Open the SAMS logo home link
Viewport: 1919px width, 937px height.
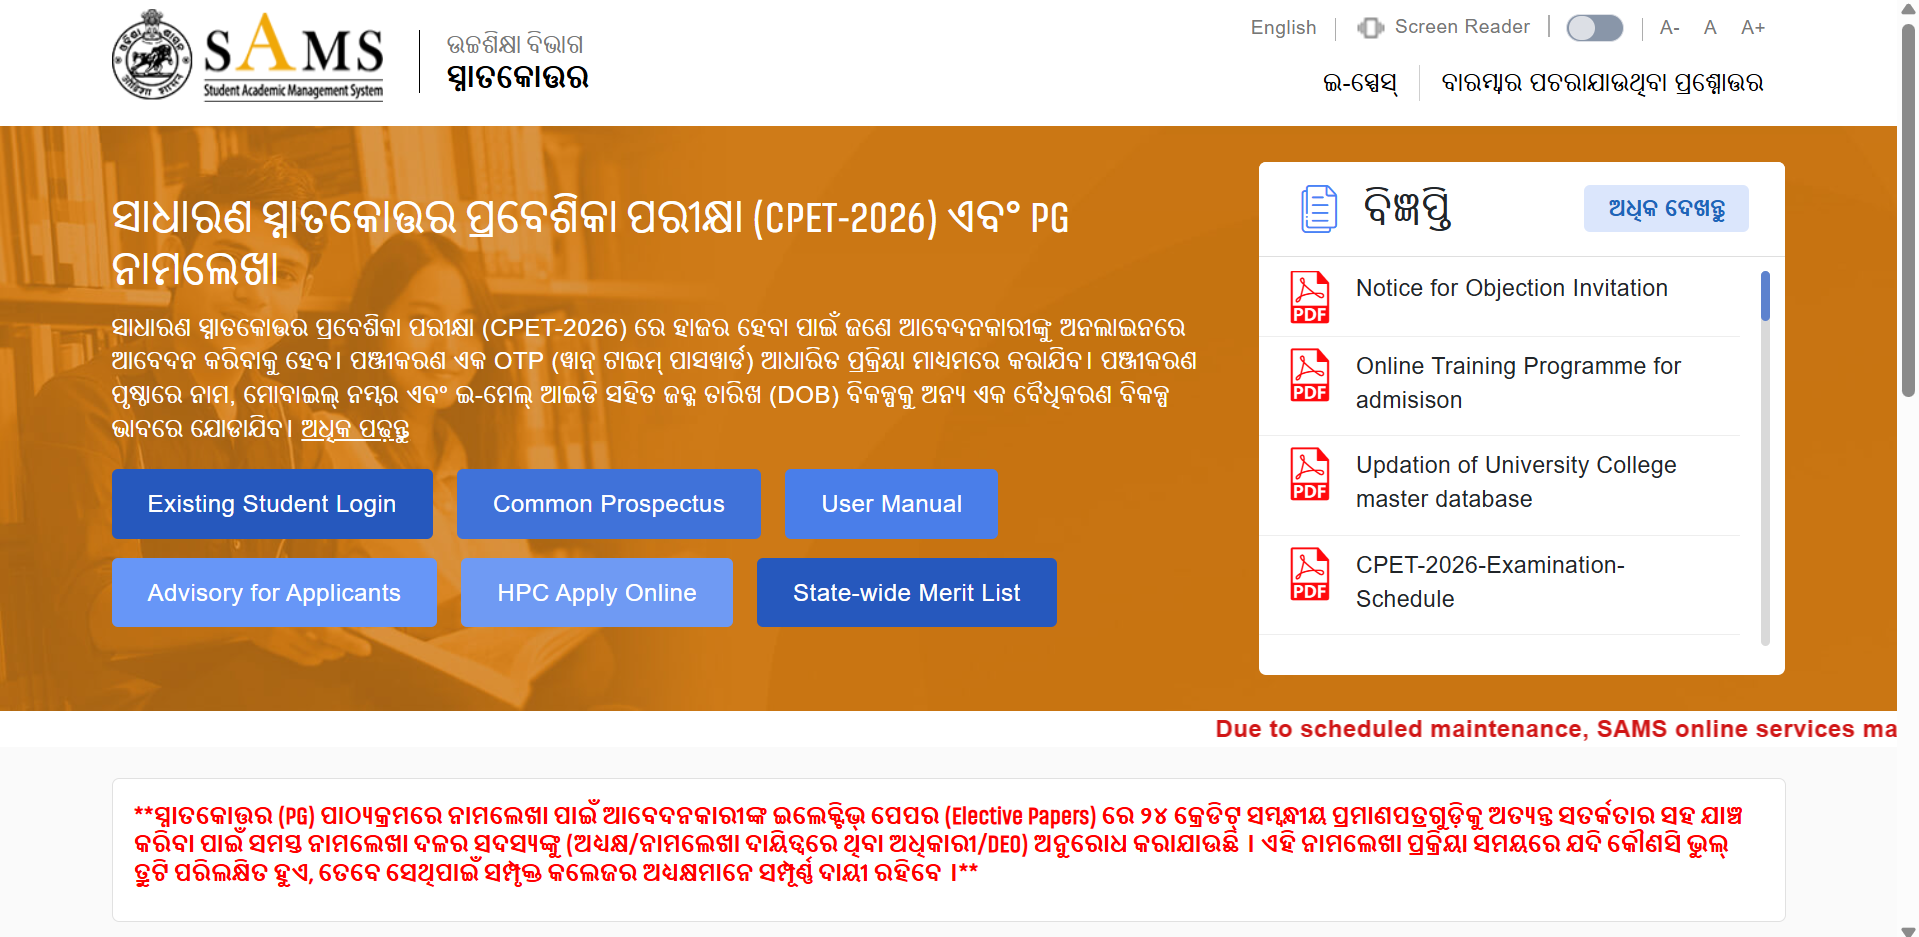(x=293, y=56)
